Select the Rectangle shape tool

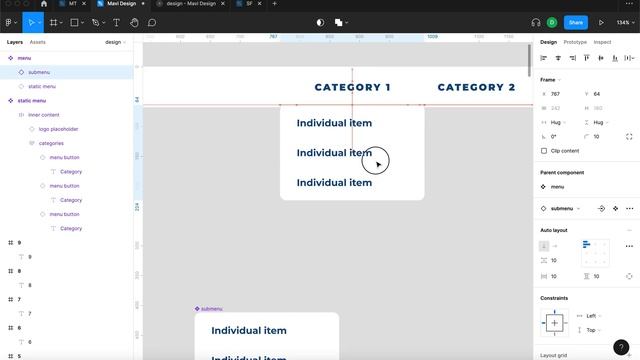point(74,23)
